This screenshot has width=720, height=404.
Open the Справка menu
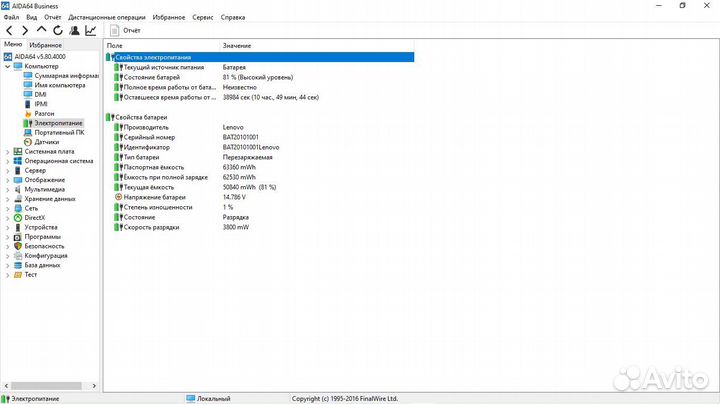[233, 17]
